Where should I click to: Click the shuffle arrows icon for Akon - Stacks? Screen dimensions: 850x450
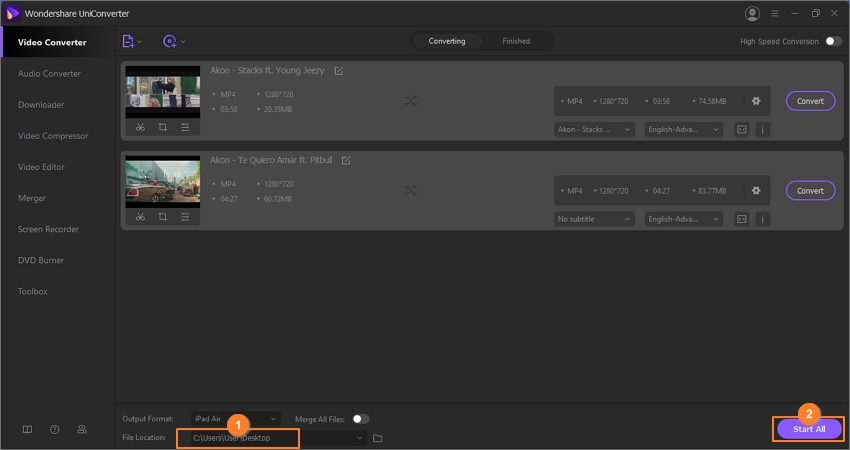(410, 101)
